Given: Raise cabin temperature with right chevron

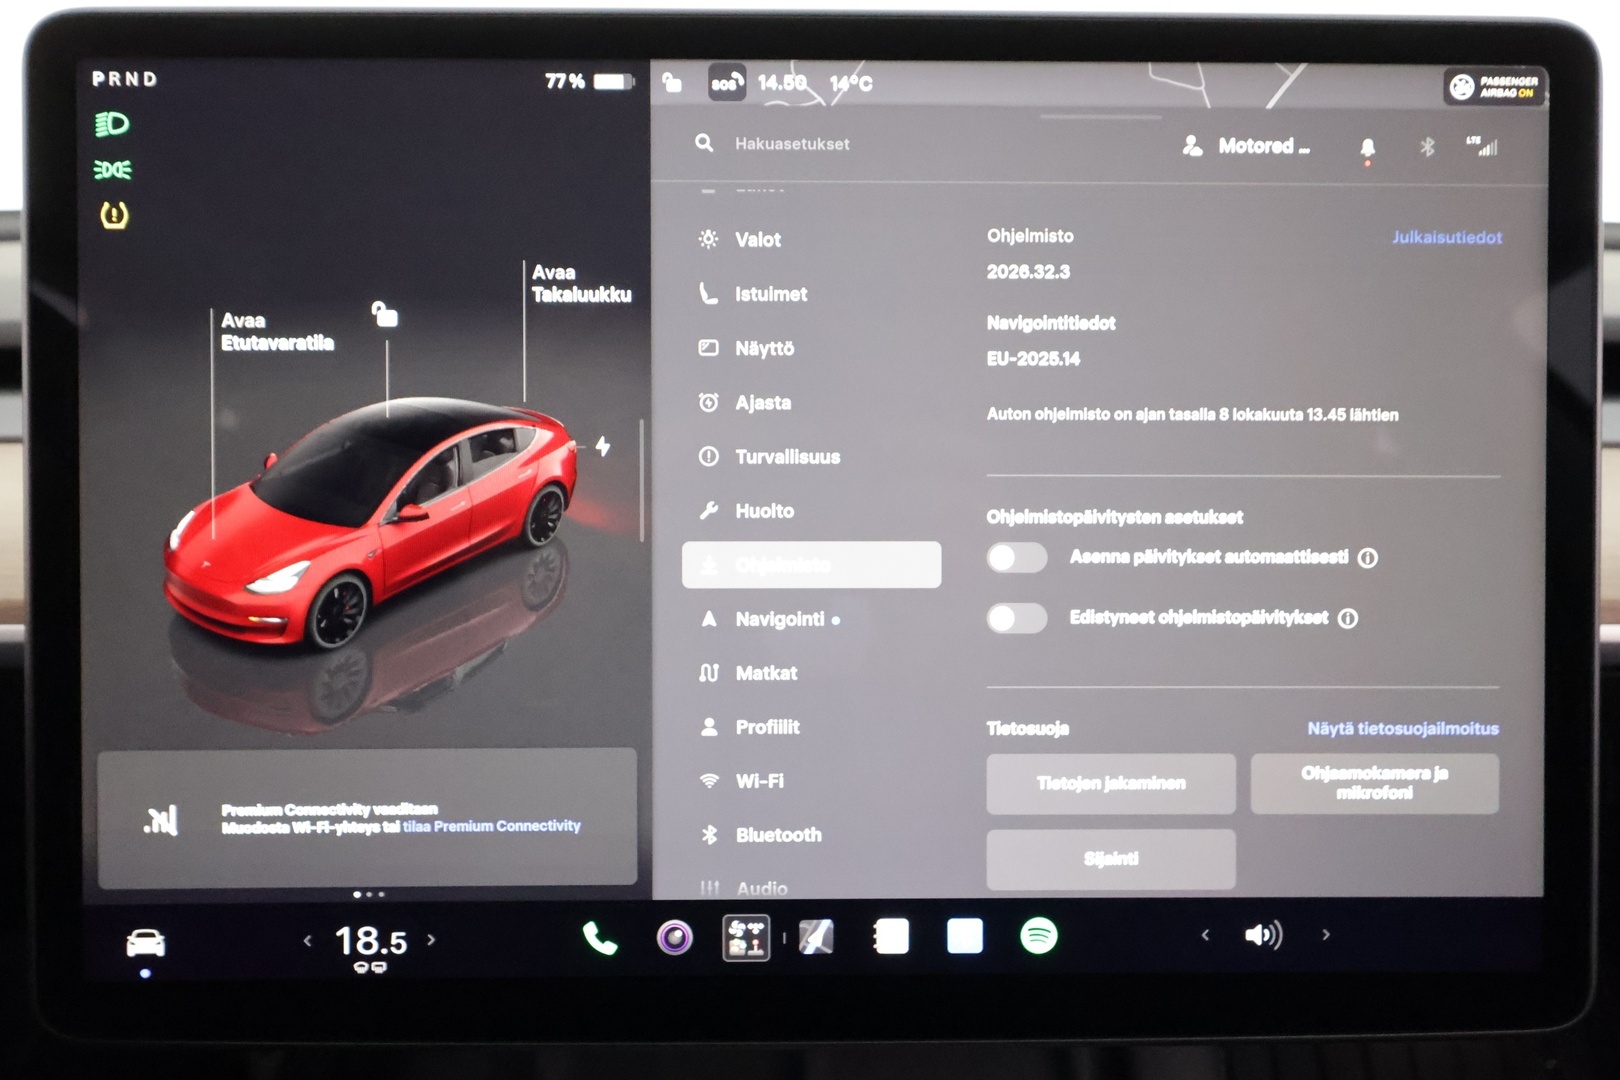Looking at the screenshot, I should click(431, 940).
